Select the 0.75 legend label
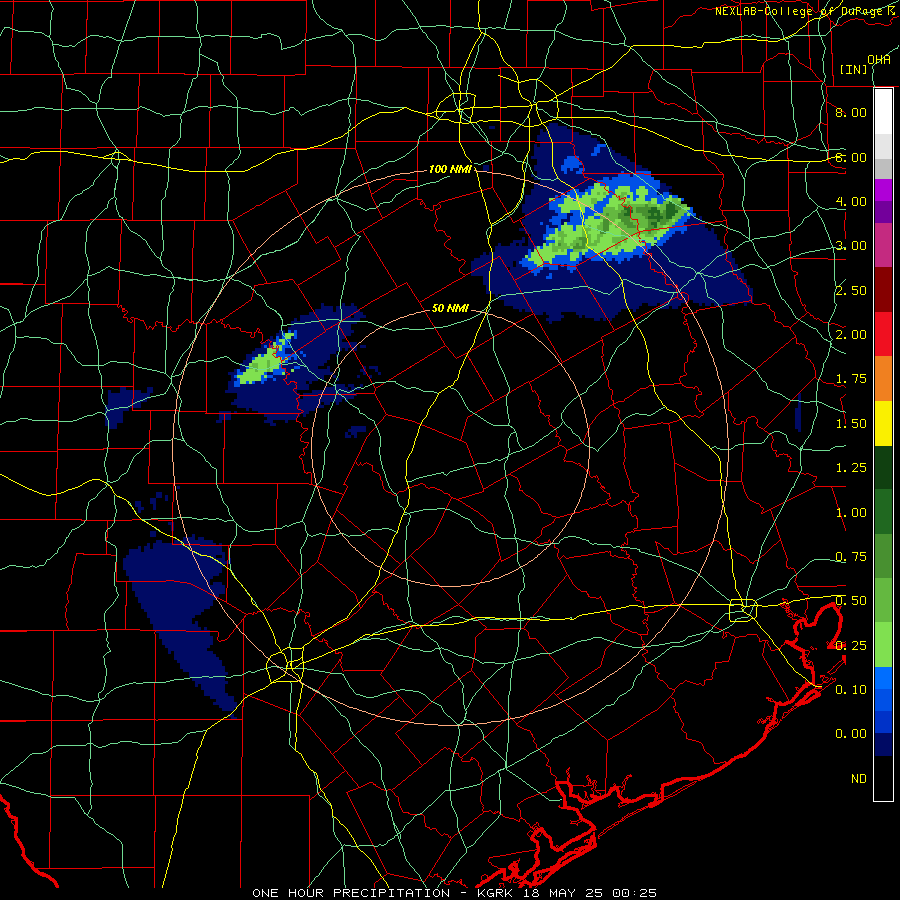This screenshot has height=900, width=900. coord(851,557)
